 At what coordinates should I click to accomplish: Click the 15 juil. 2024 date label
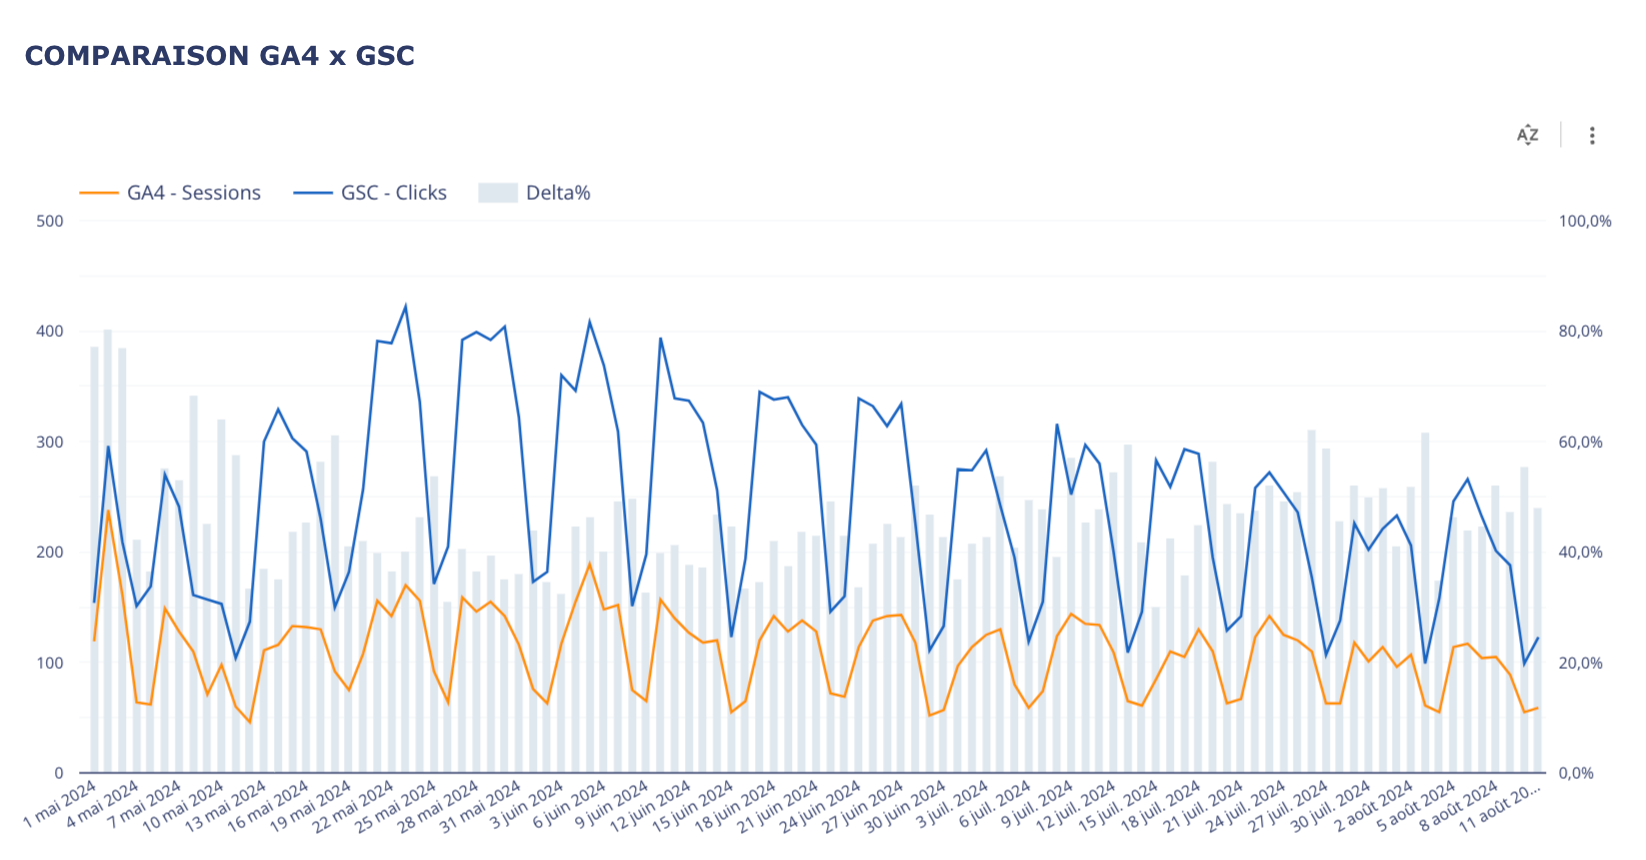pyautogui.click(x=1119, y=806)
